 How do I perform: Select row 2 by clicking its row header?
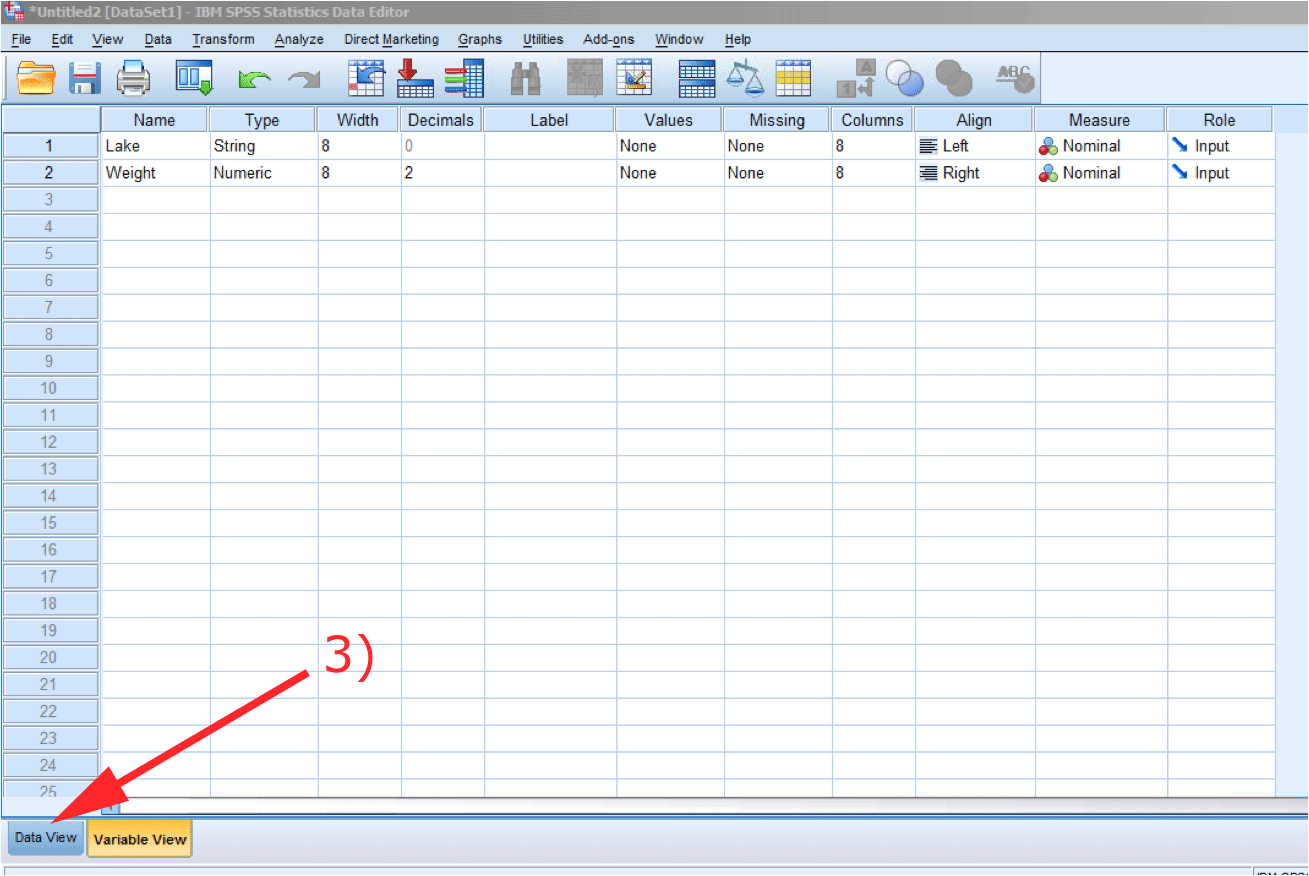[50, 172]
